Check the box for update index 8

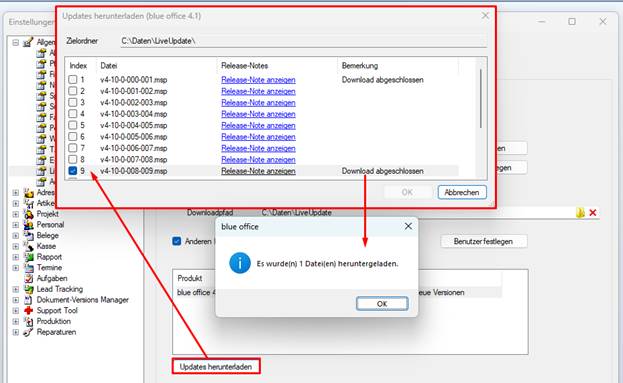[x=73, y=159]
